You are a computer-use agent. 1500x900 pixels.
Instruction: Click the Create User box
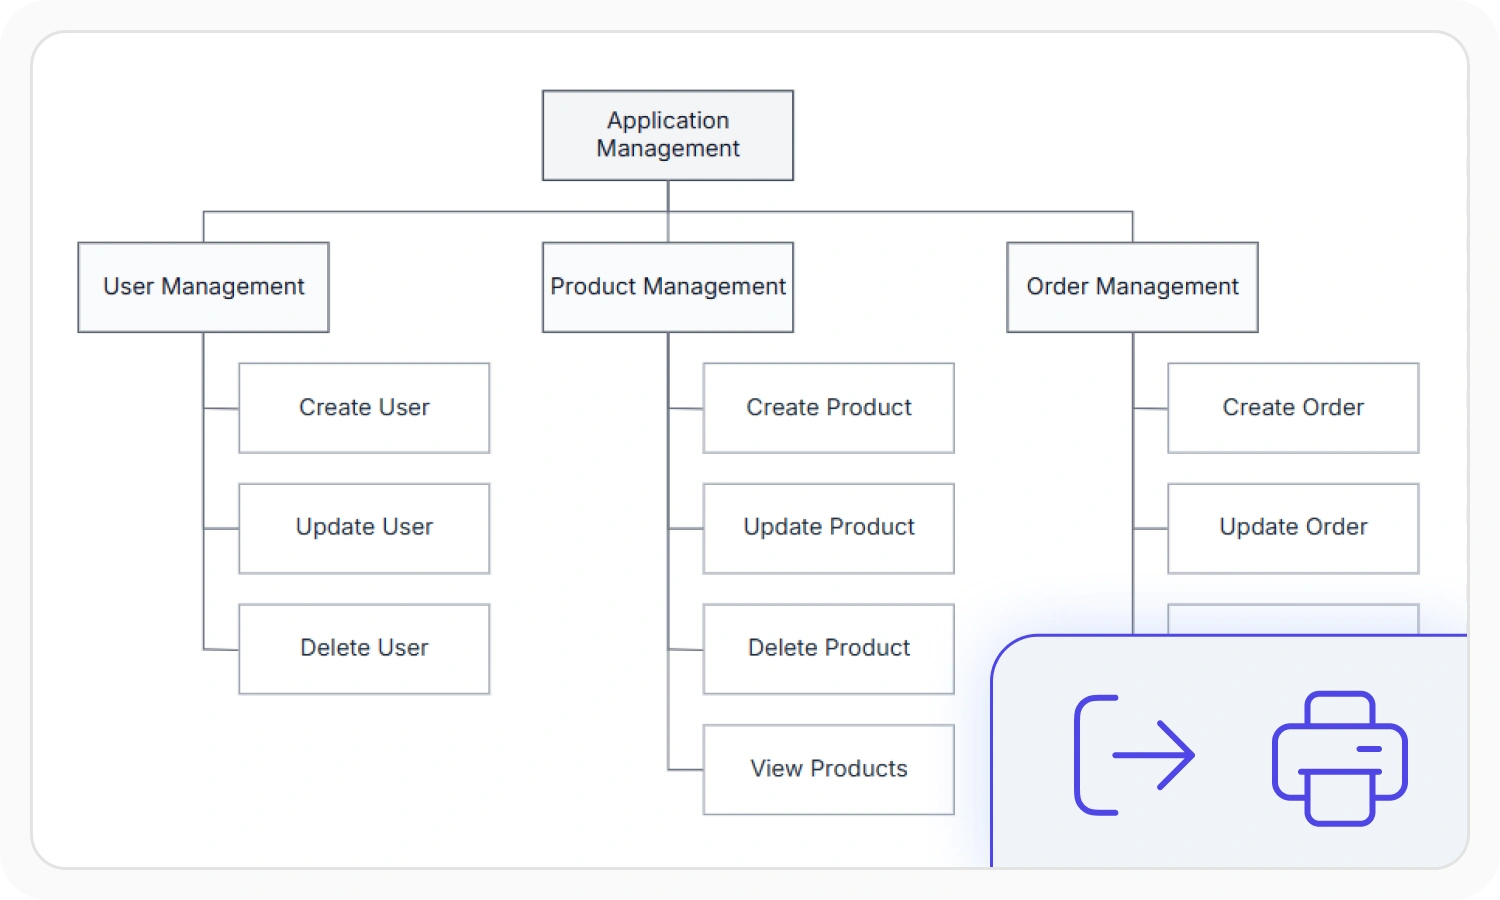[364, 408]
